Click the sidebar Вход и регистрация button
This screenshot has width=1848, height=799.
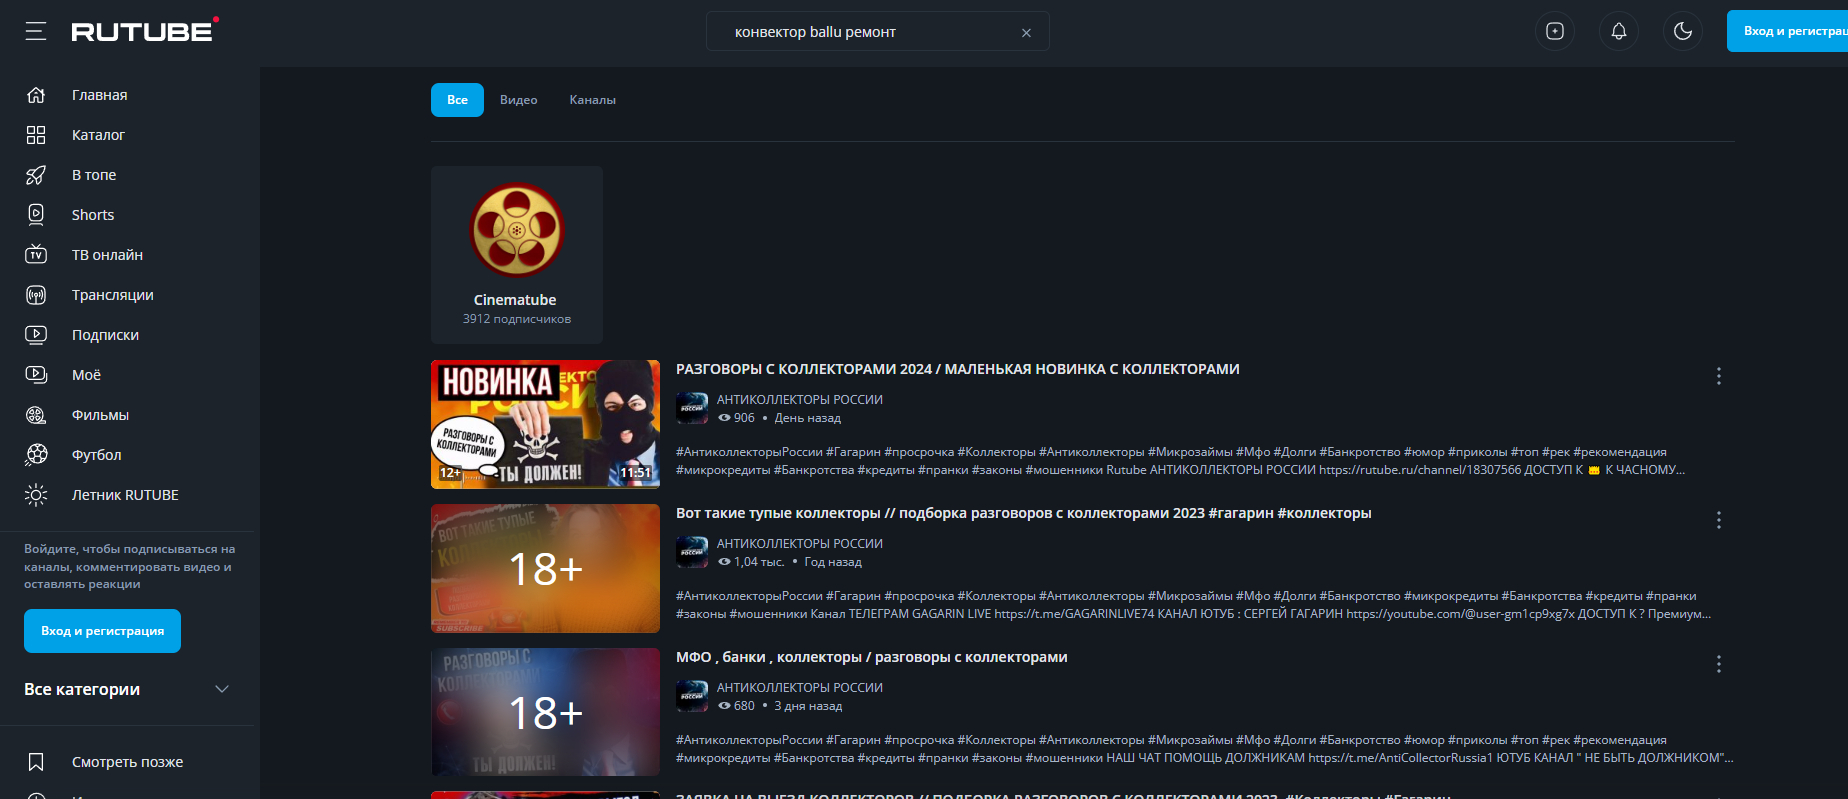pyautogui.click(x=102, y=631)
